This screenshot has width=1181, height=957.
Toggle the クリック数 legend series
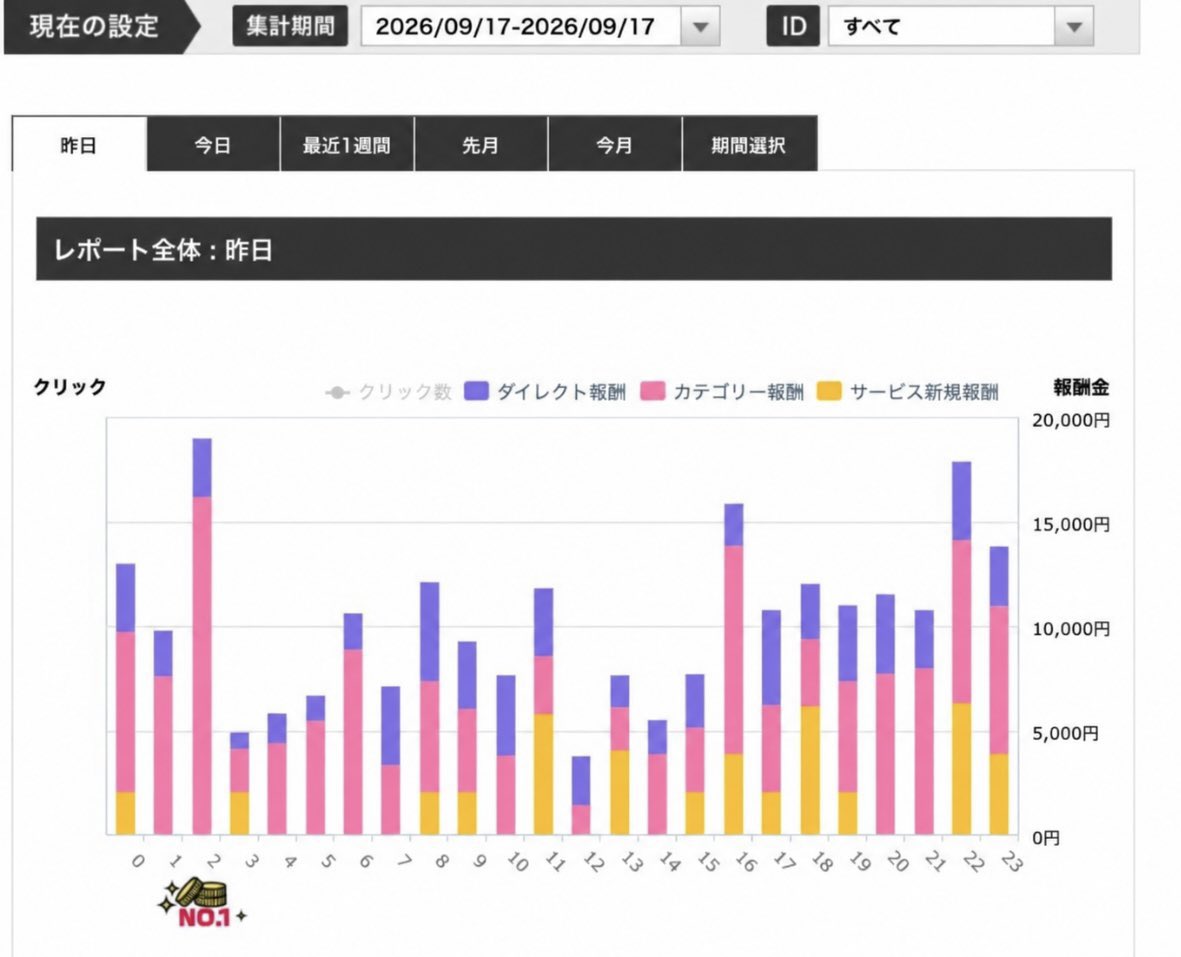389,392
